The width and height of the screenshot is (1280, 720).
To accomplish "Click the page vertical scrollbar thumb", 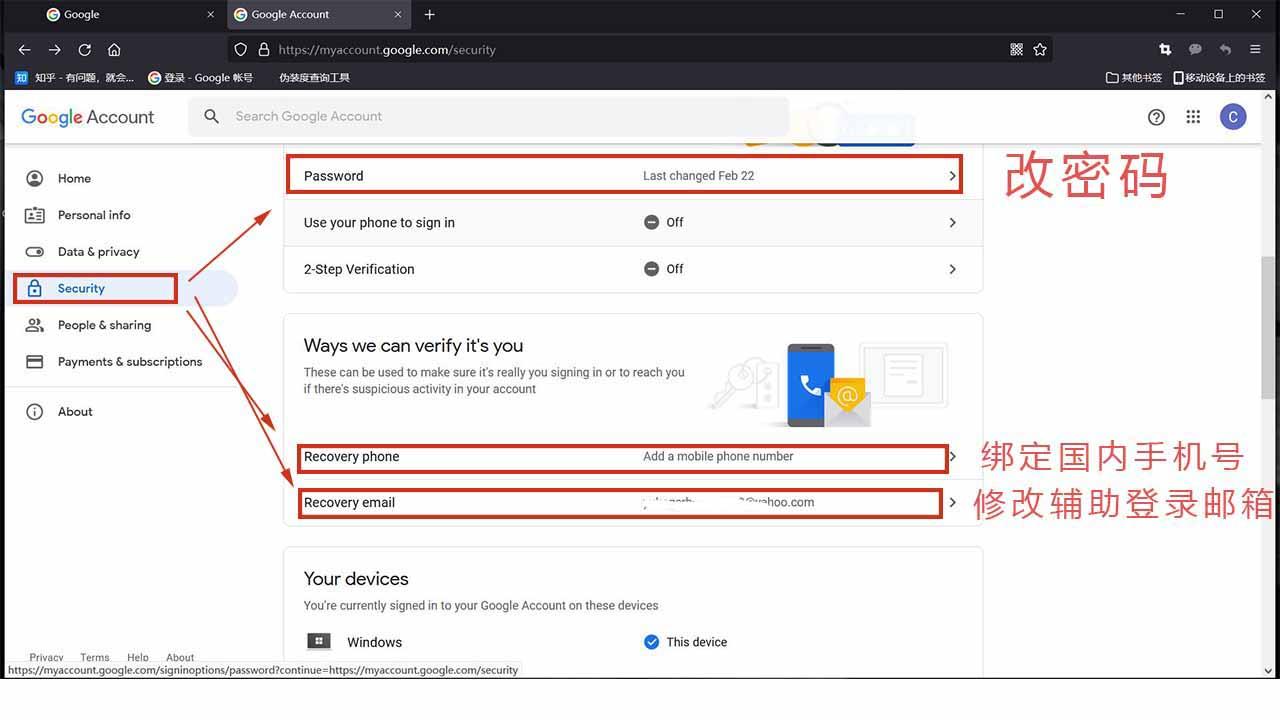I will point(1269,328).
